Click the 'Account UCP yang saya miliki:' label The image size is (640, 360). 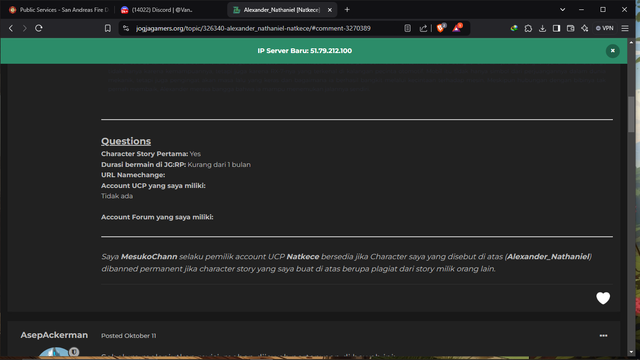[153, 185]
